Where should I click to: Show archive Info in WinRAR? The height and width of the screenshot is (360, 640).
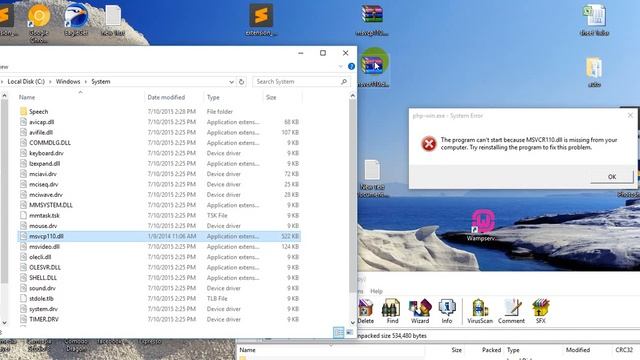(447, 311)
